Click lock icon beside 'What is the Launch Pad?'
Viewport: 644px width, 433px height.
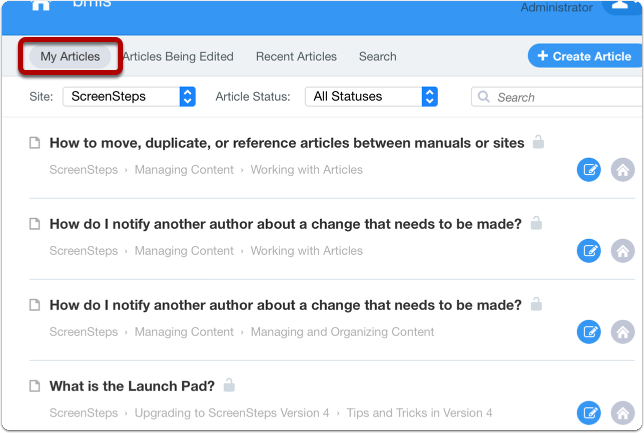229,385
